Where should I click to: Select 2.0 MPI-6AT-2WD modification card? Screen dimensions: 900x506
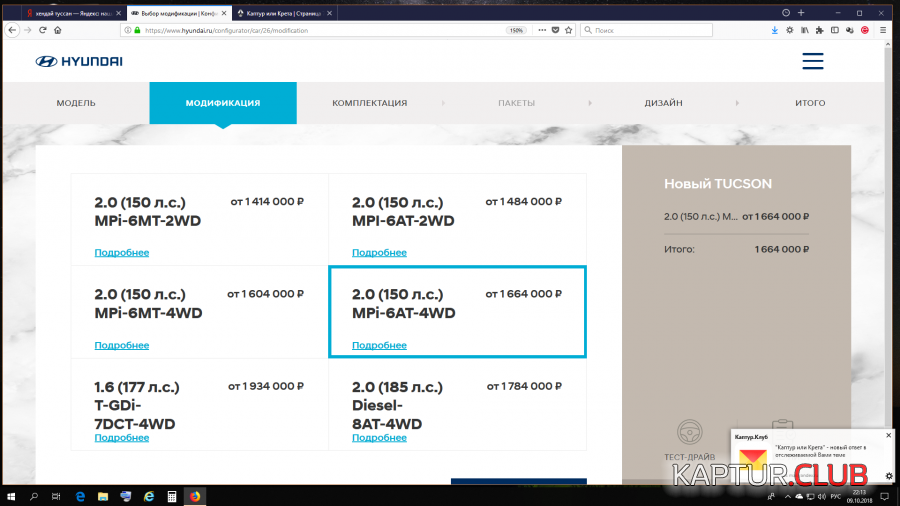point(457,220)
